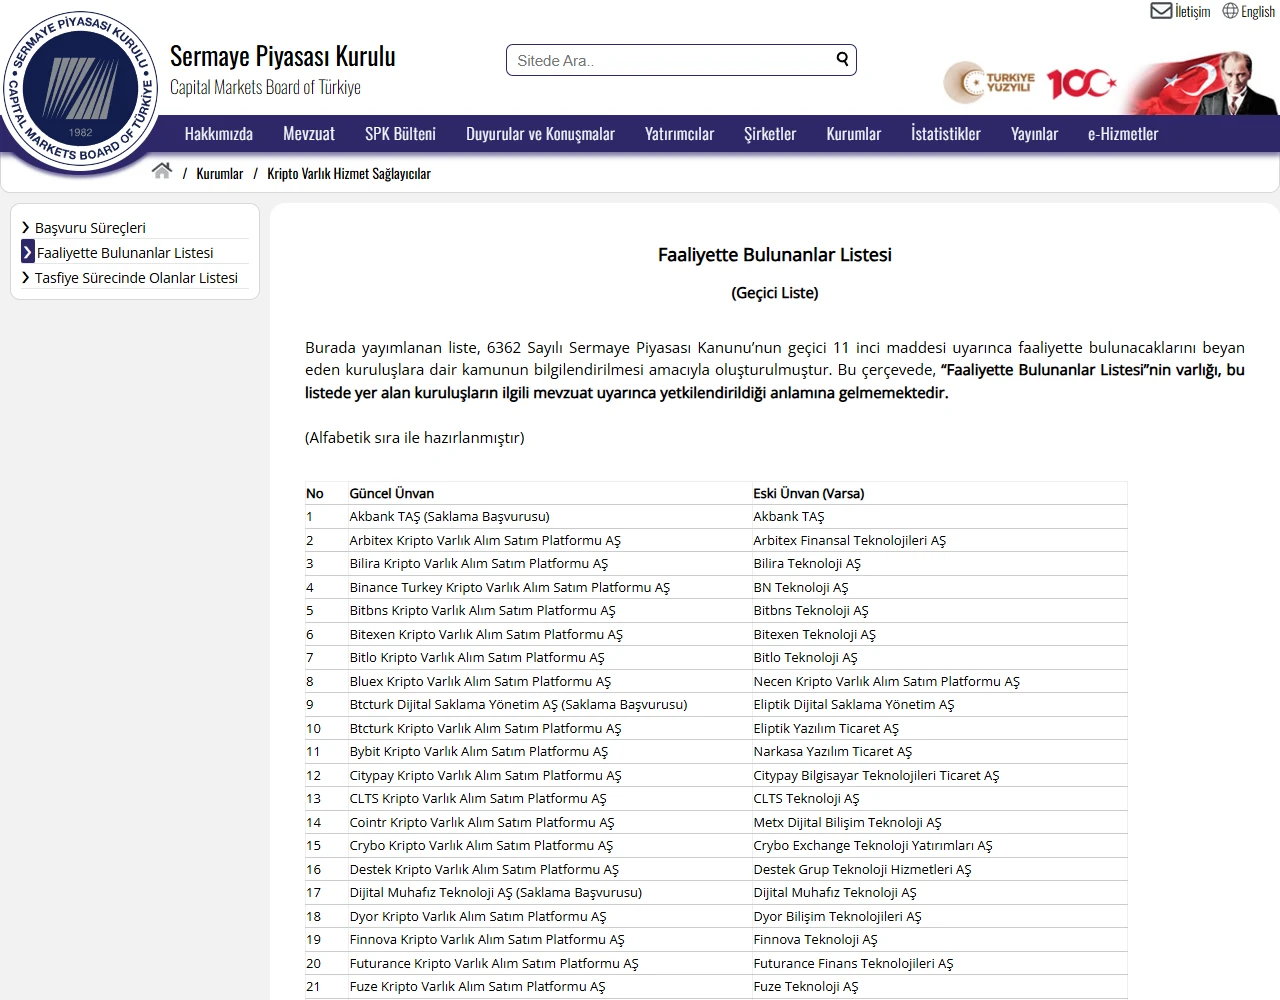1280x1000 pixels.
Task: Click the İletişim envelope icon
Action: pyautogui.click(x=1161, y=11)
